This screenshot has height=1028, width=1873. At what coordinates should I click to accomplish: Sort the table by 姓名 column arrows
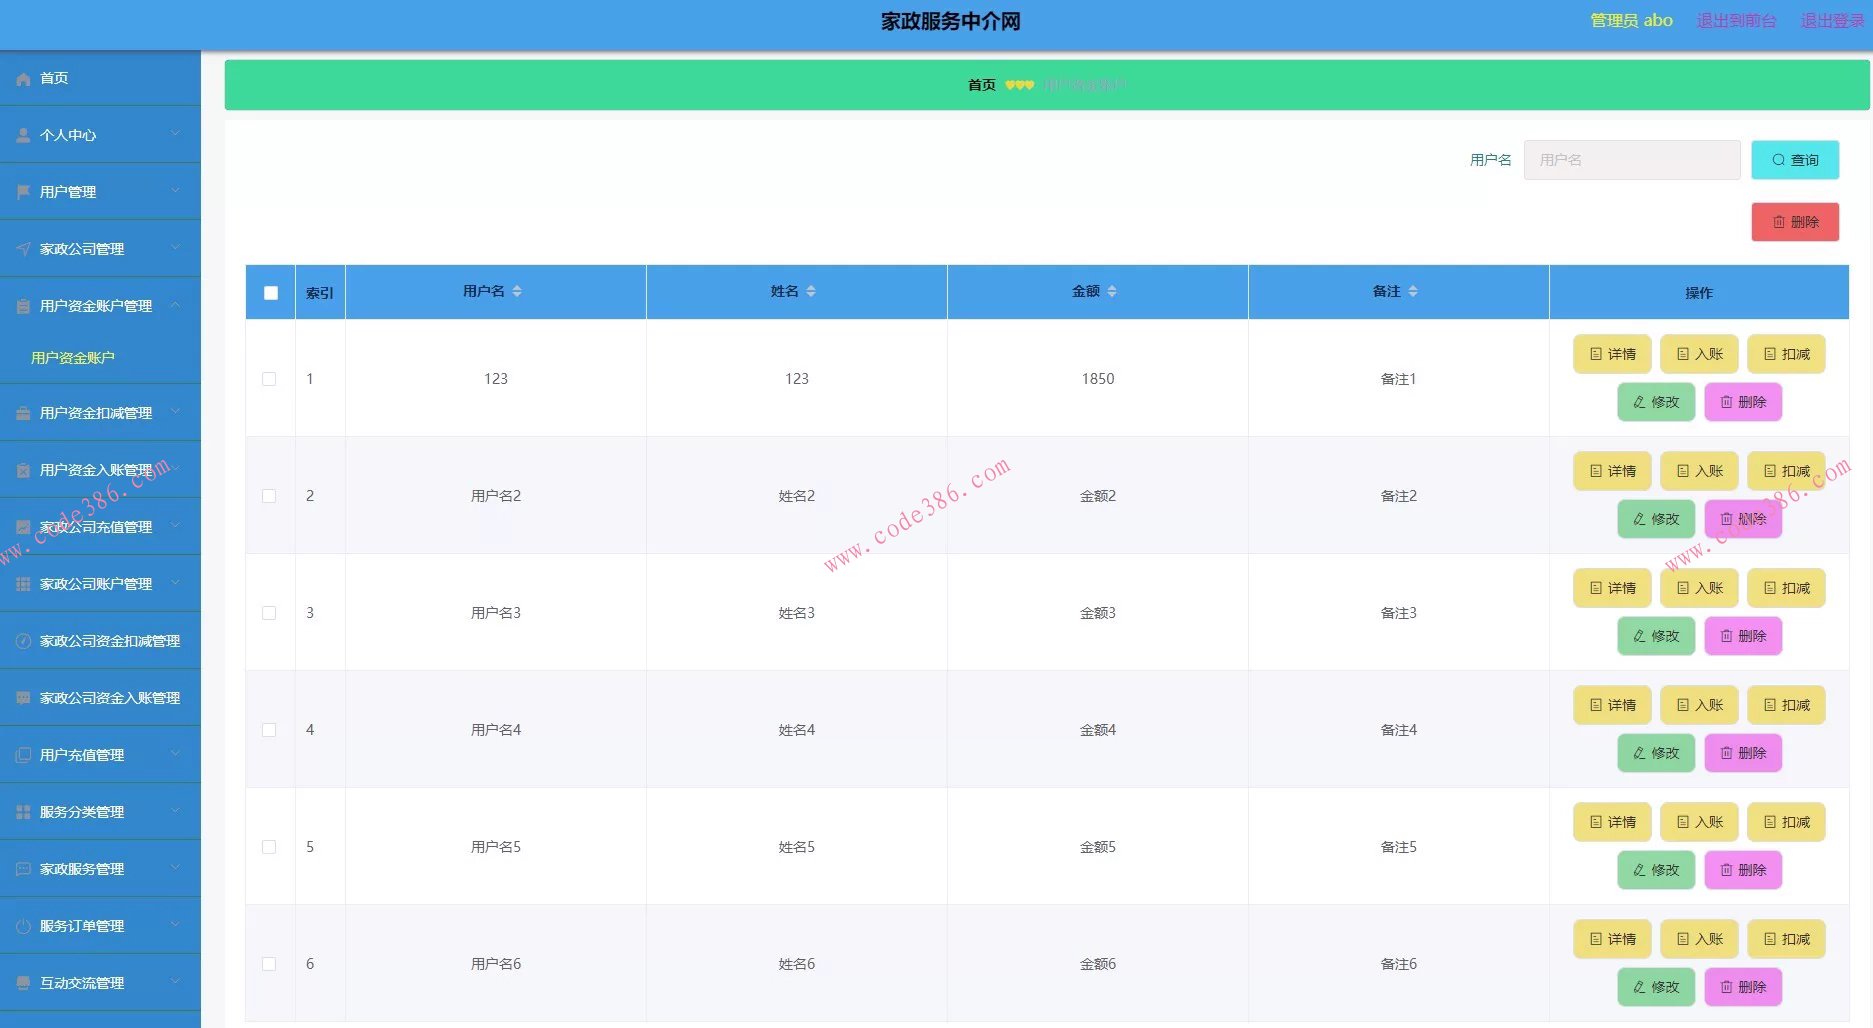point(811,291)
